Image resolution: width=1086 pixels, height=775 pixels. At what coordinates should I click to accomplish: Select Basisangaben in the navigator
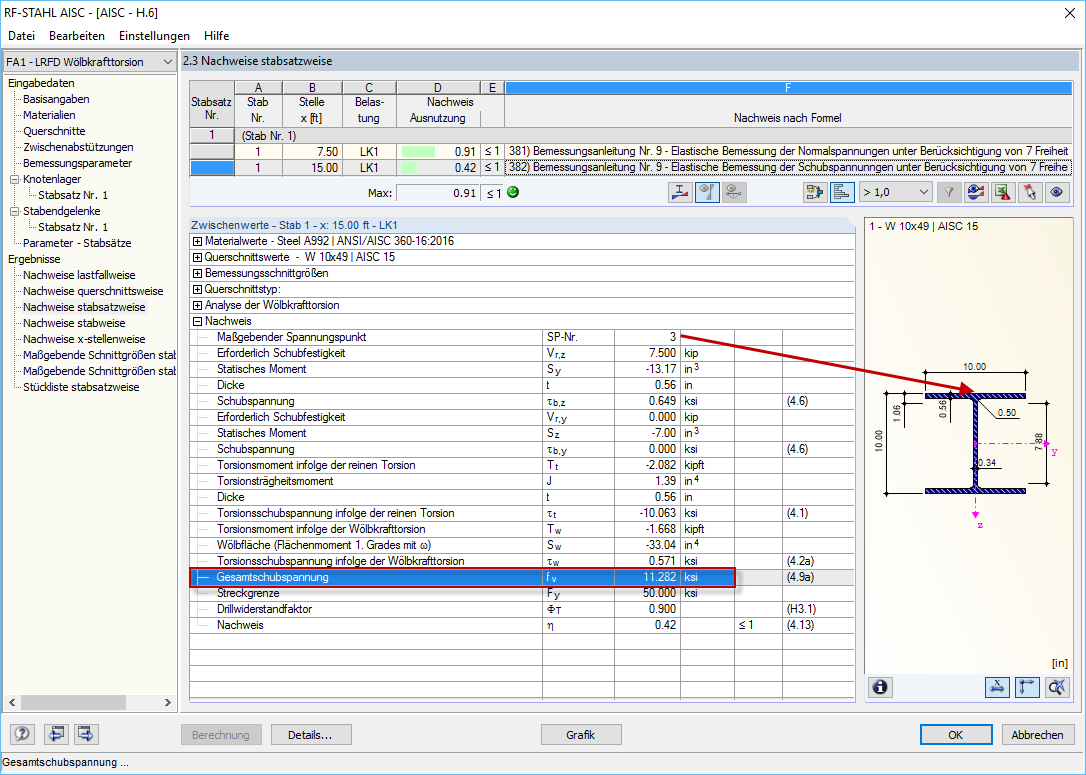tap(56, 99)
